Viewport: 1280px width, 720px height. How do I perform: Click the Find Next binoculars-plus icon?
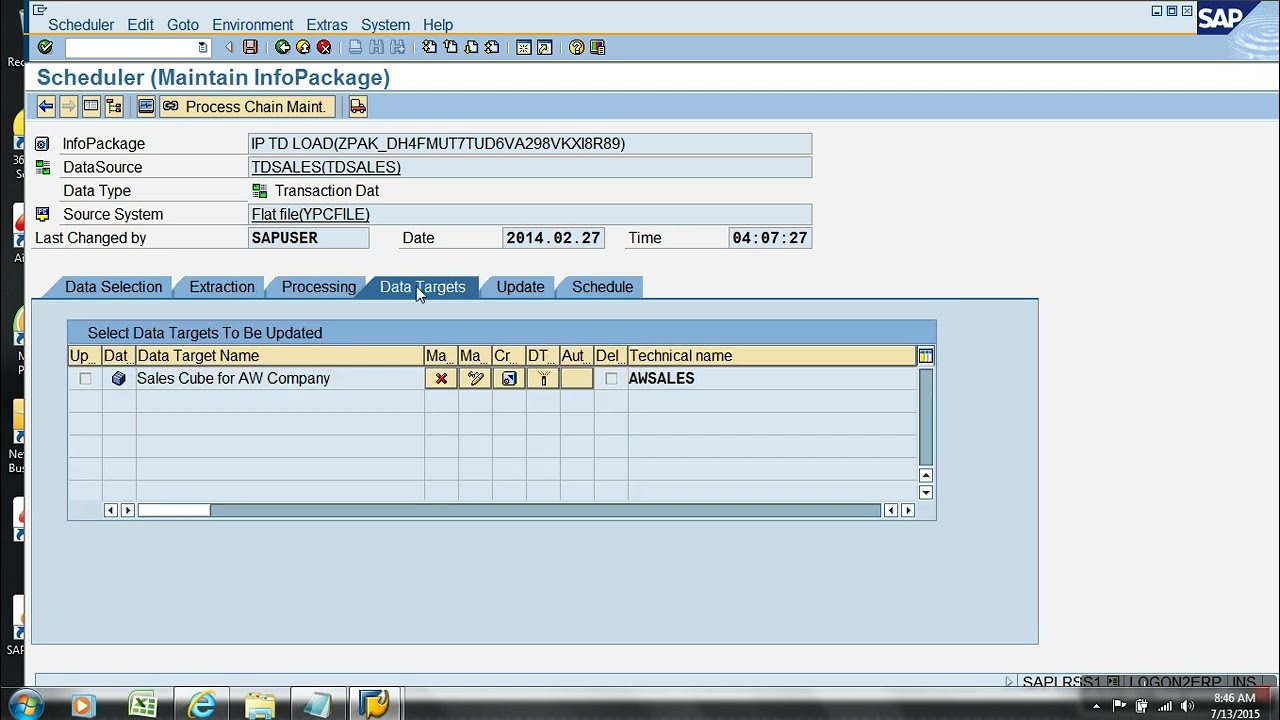tap(397, 47)
